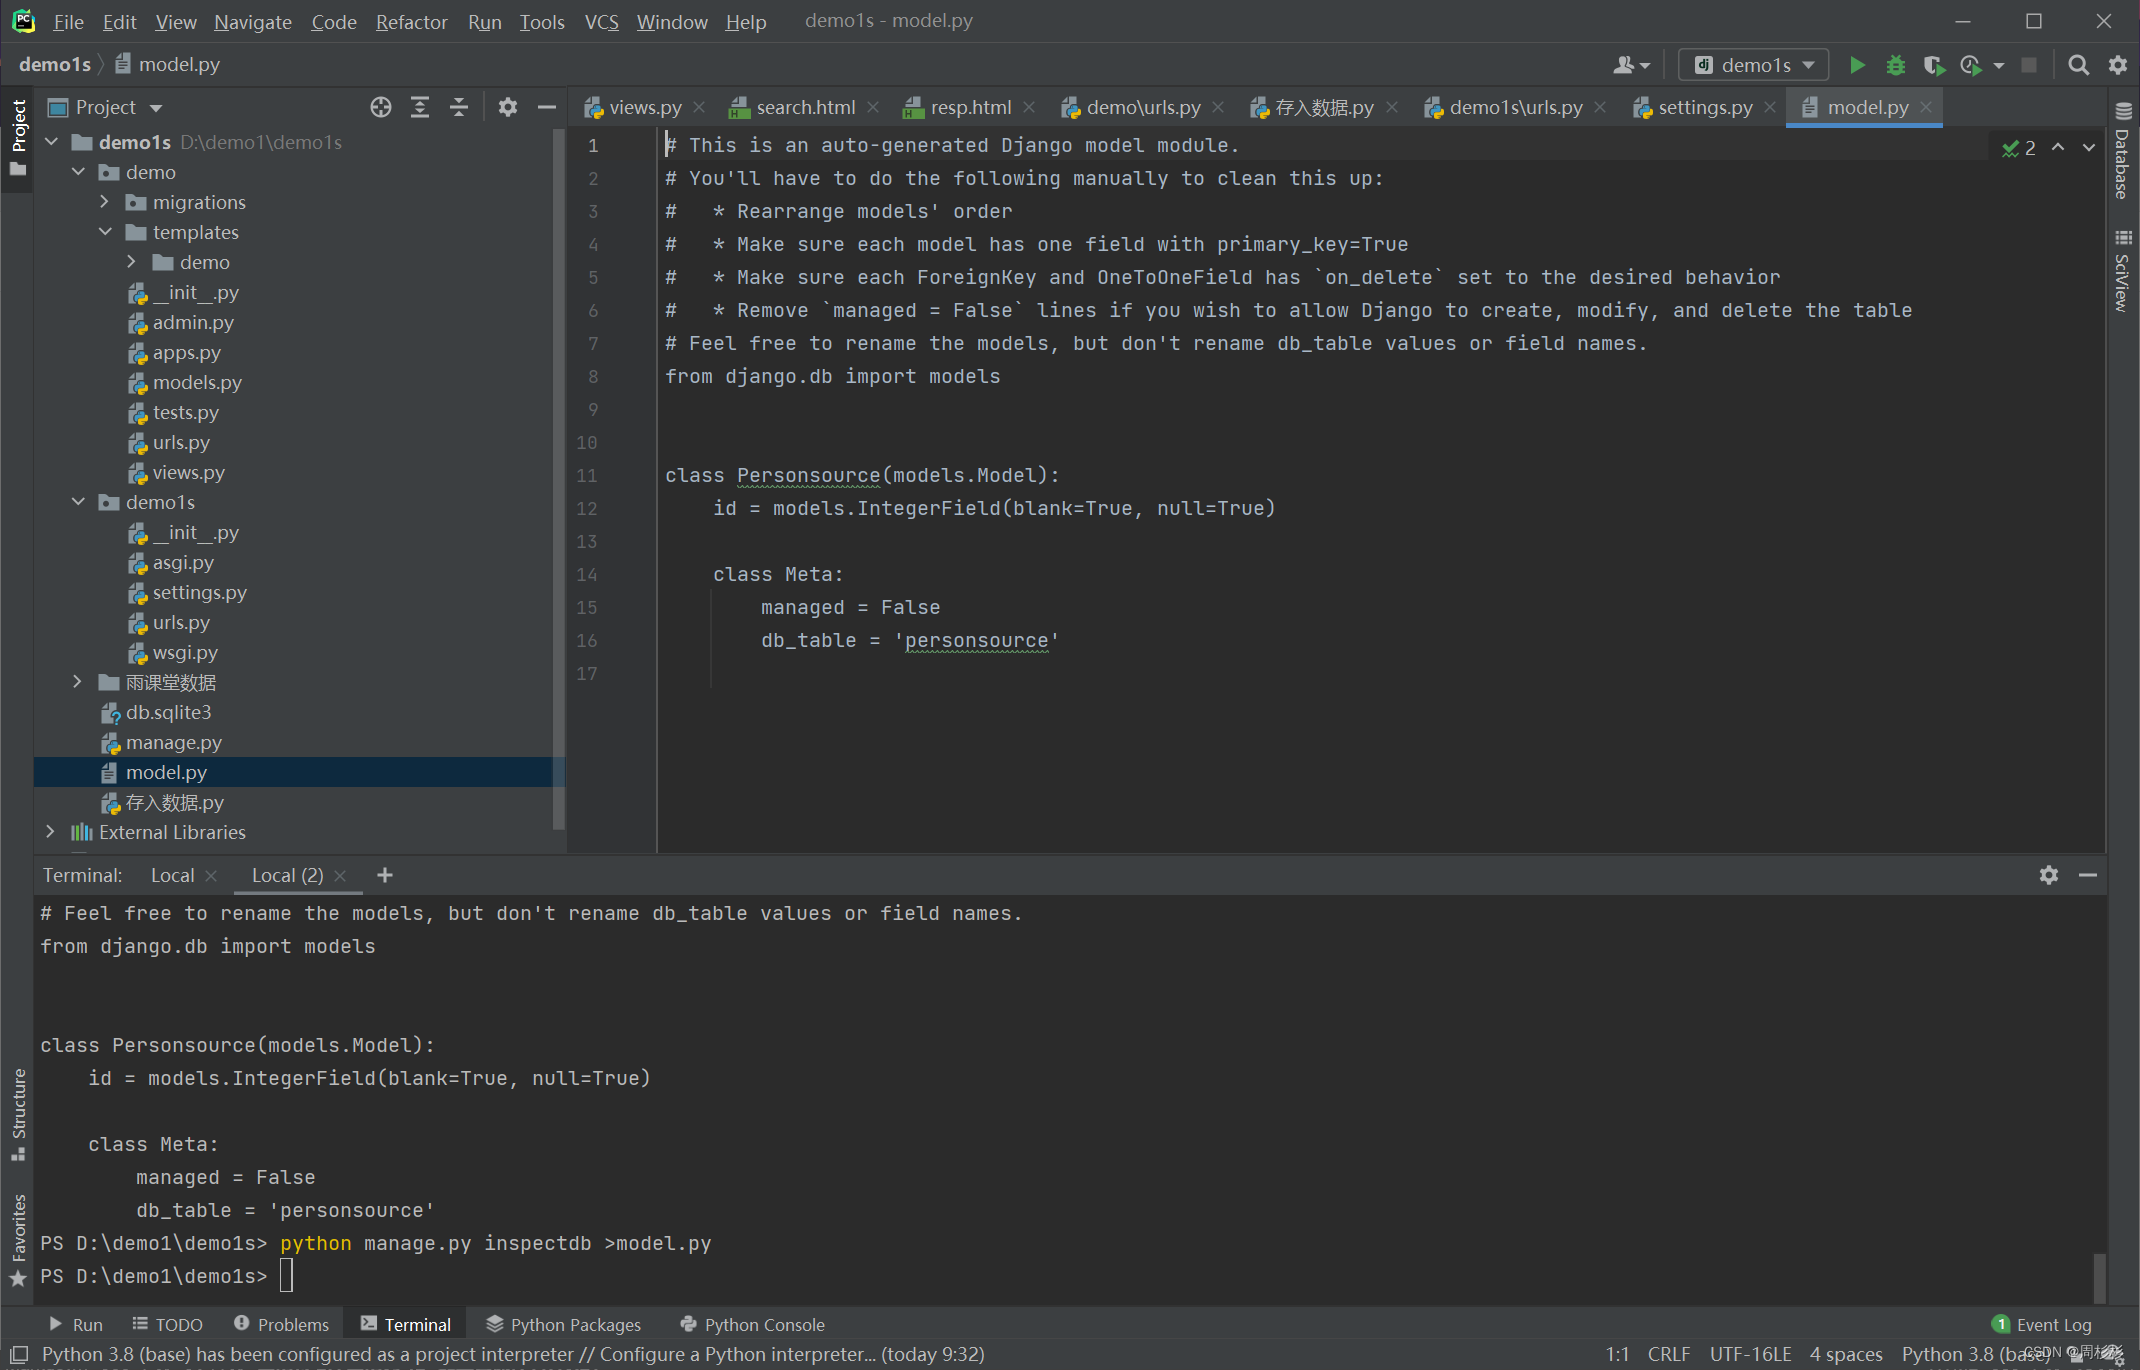Select the Git VCS menu item

599,20
